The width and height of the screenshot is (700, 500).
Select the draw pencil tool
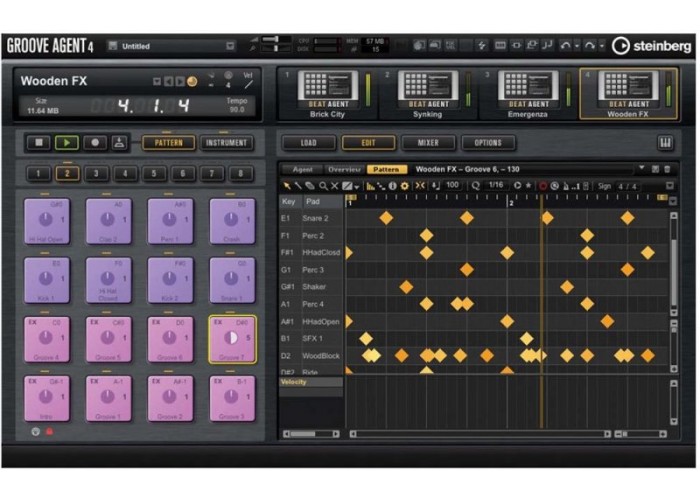pos(298,186)
